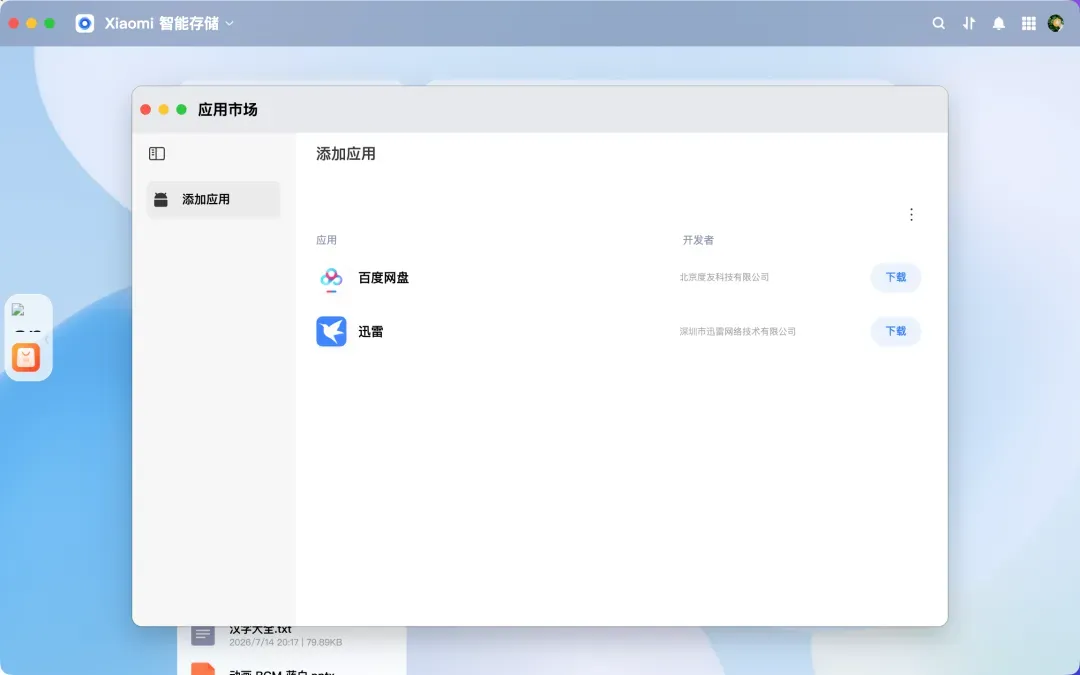This screenshot has width=1080, height=675.
Task: Click the 开发者 column header
Action: [x=698, y=240]
